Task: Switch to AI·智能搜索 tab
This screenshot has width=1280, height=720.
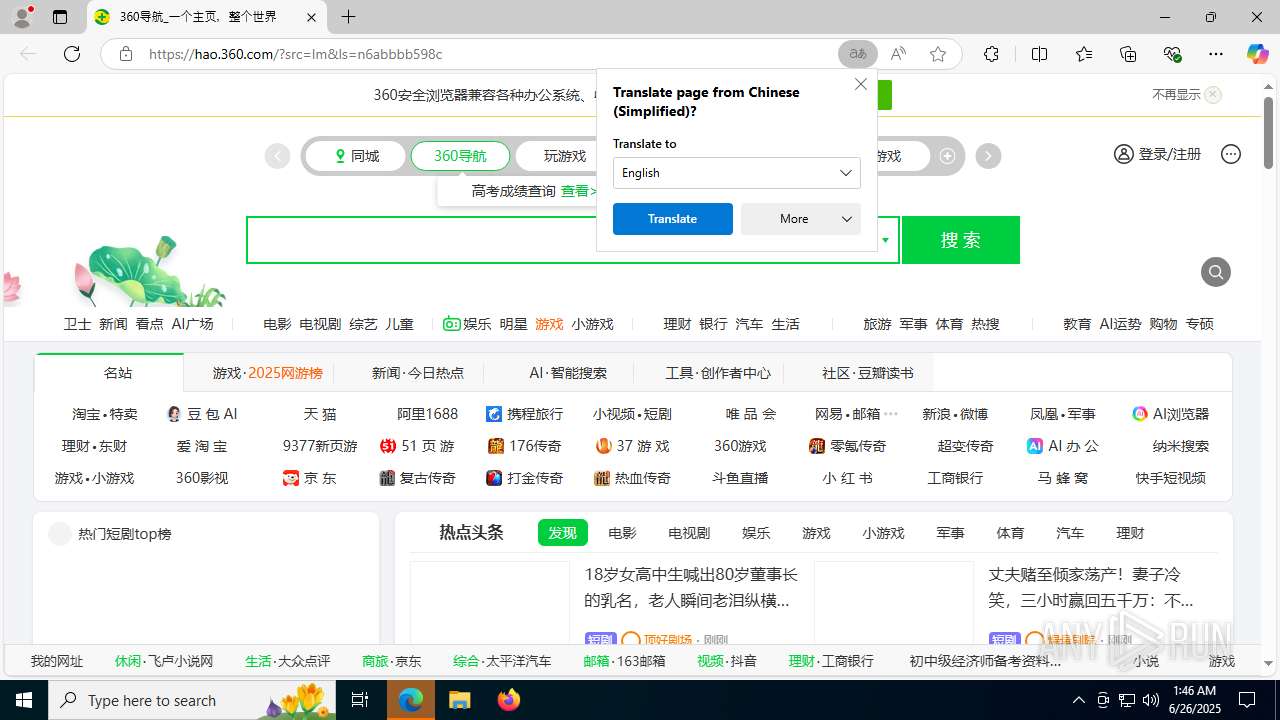Action: [568, 373]
